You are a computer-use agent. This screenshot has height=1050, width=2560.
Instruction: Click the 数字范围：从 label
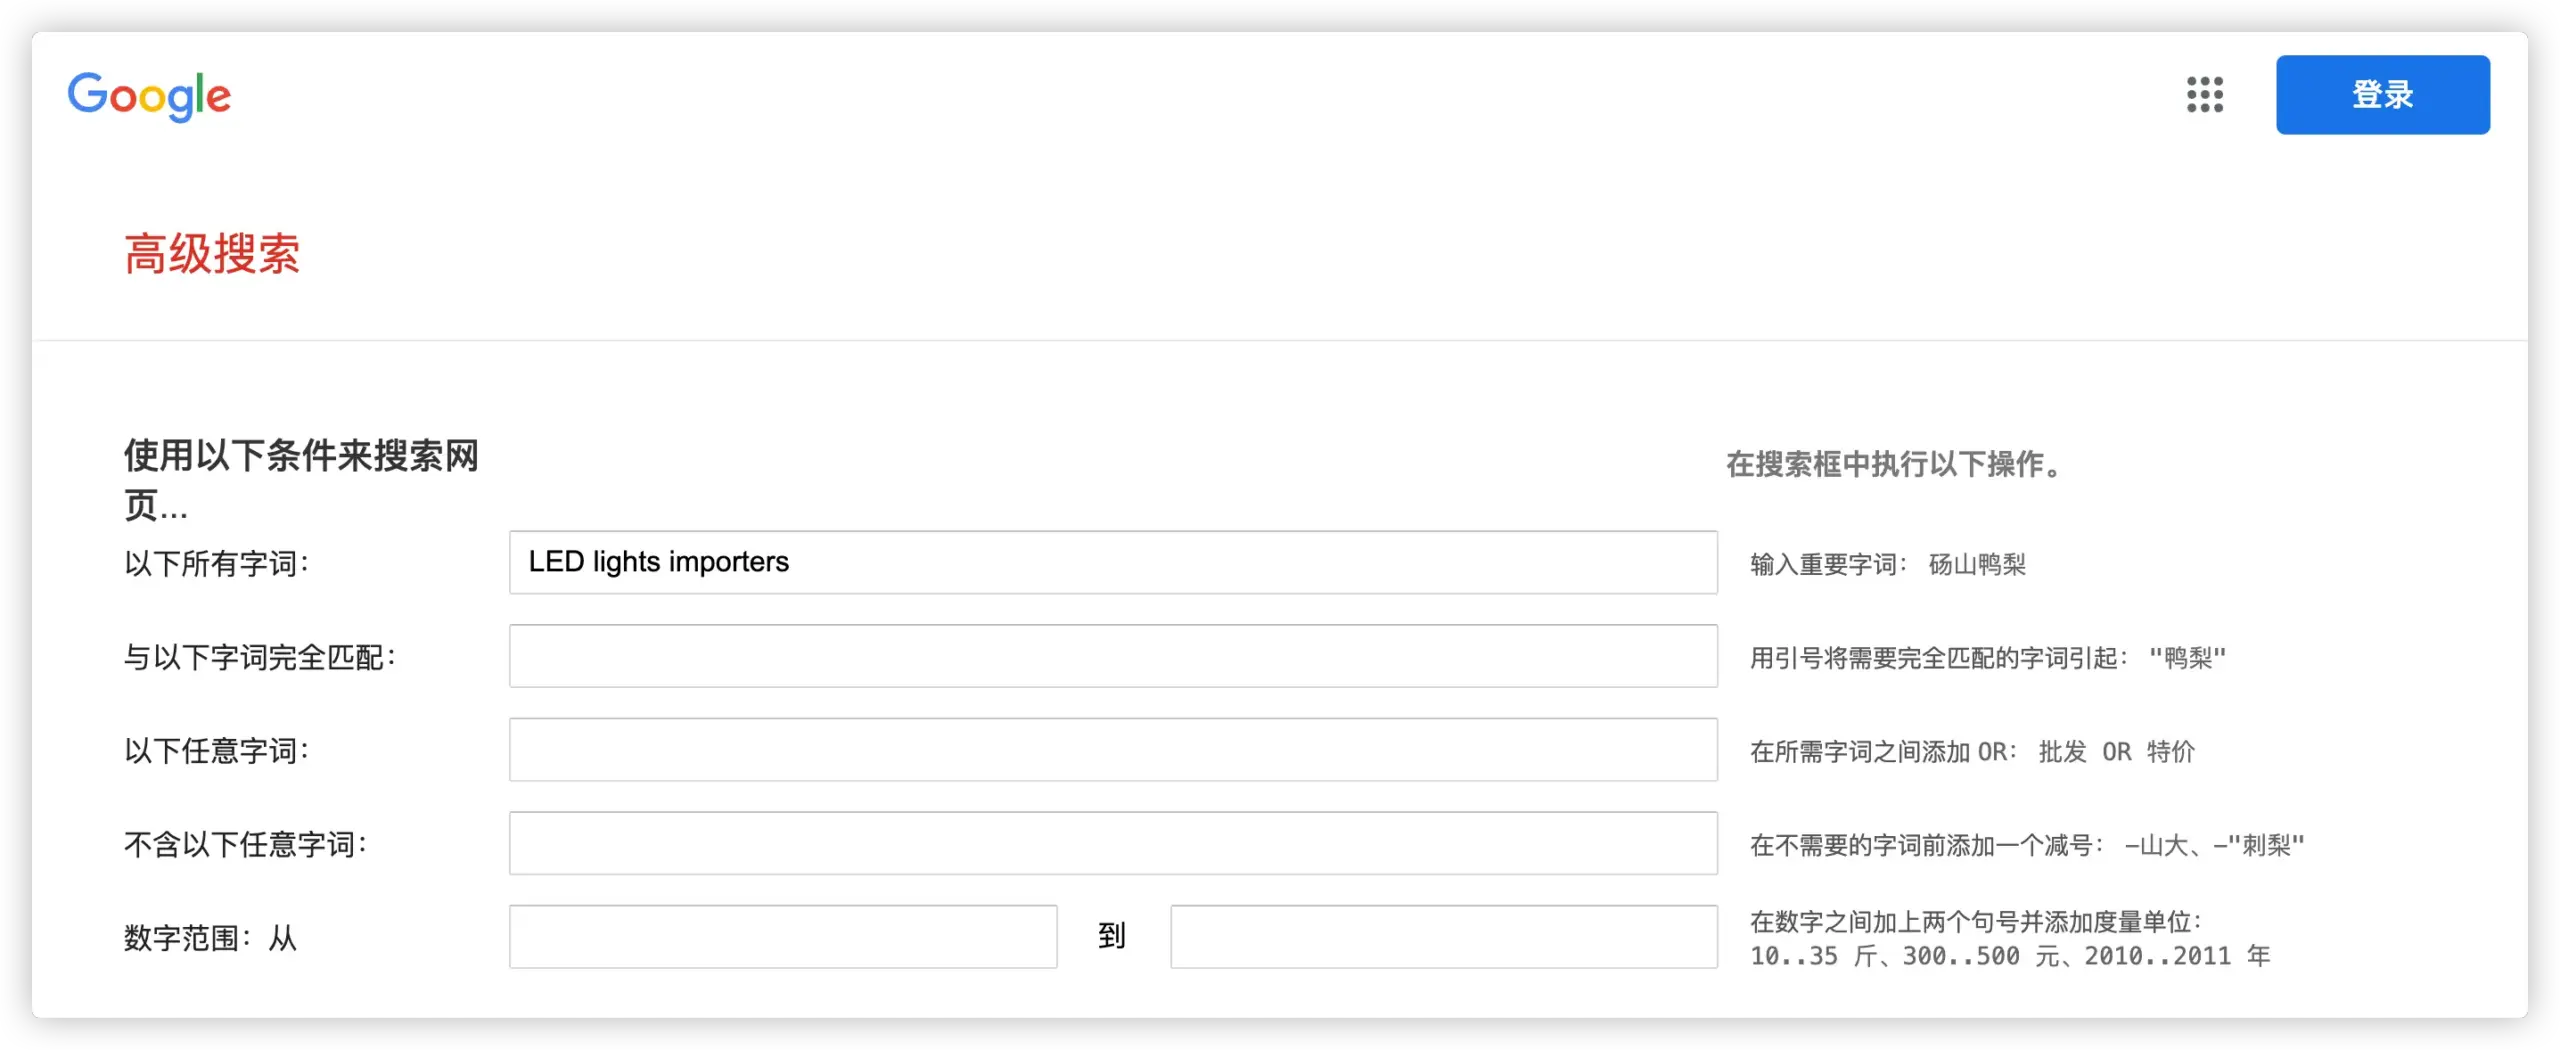210,938
